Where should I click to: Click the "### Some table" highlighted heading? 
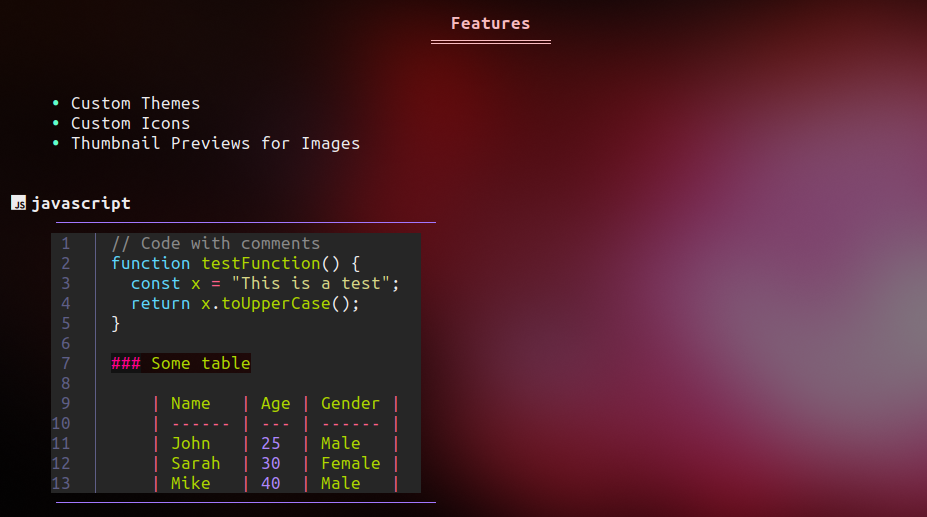point(181,363)
